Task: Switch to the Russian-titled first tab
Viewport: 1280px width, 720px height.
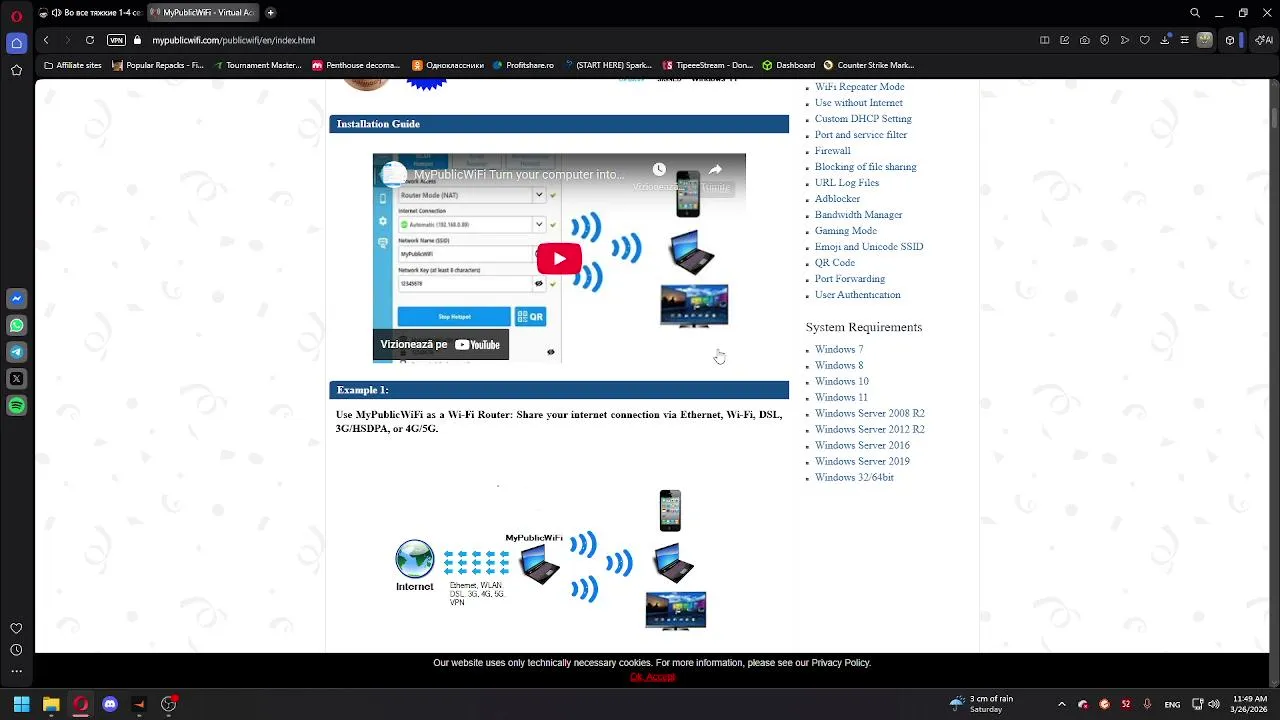Action: 89,13
